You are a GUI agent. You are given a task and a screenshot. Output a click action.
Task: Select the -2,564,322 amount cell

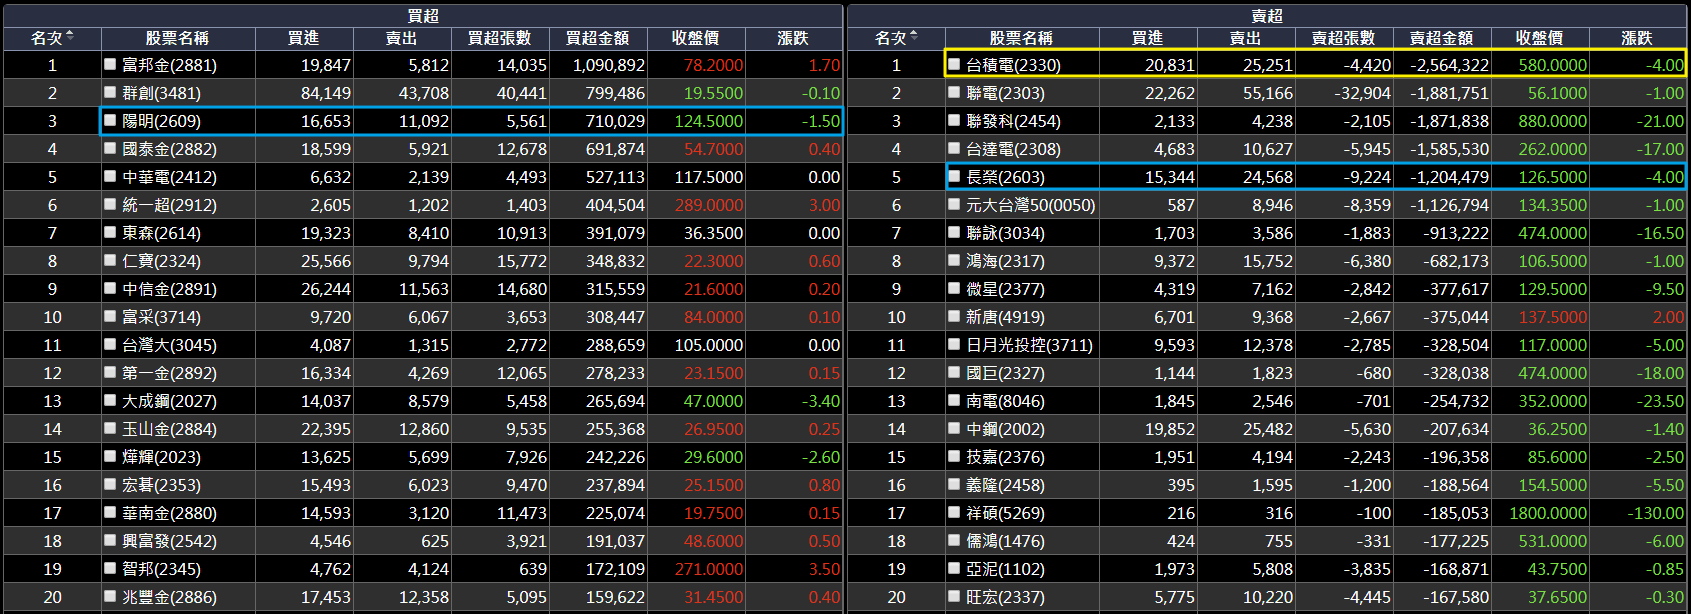(1449, 65)
